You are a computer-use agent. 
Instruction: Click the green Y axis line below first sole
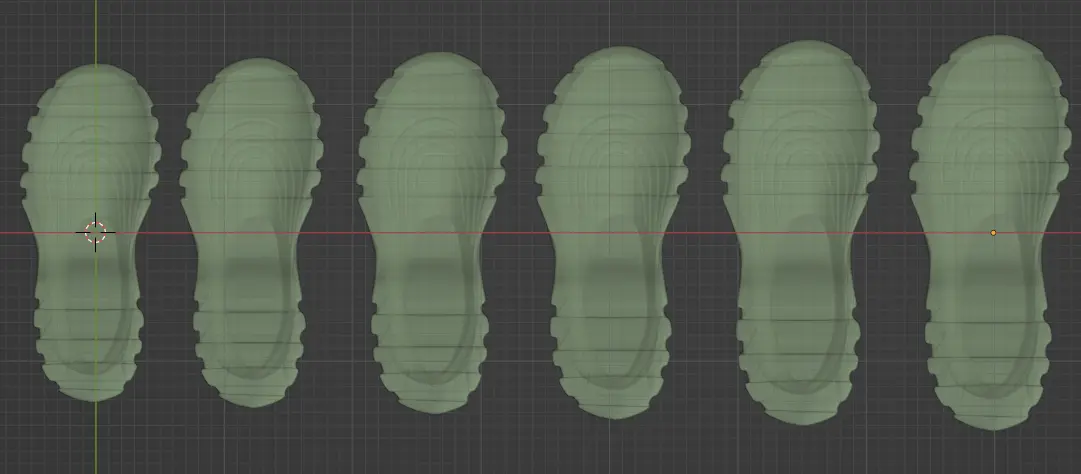point(96,437)
